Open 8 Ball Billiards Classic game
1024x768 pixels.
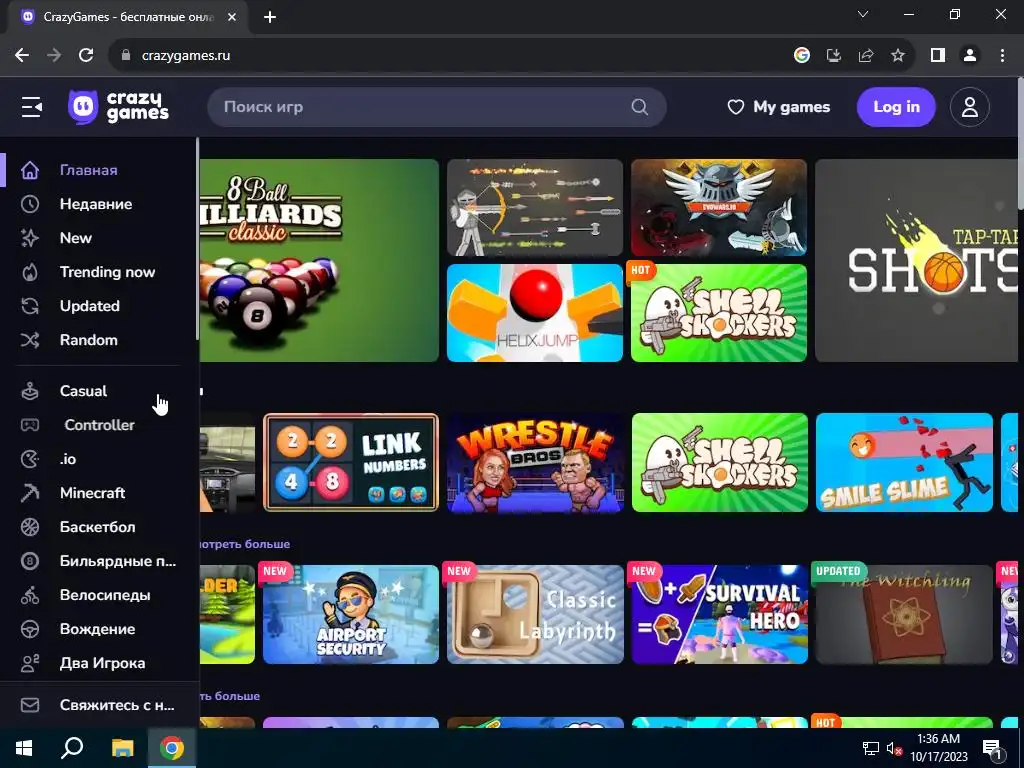[x=319, y=261]
